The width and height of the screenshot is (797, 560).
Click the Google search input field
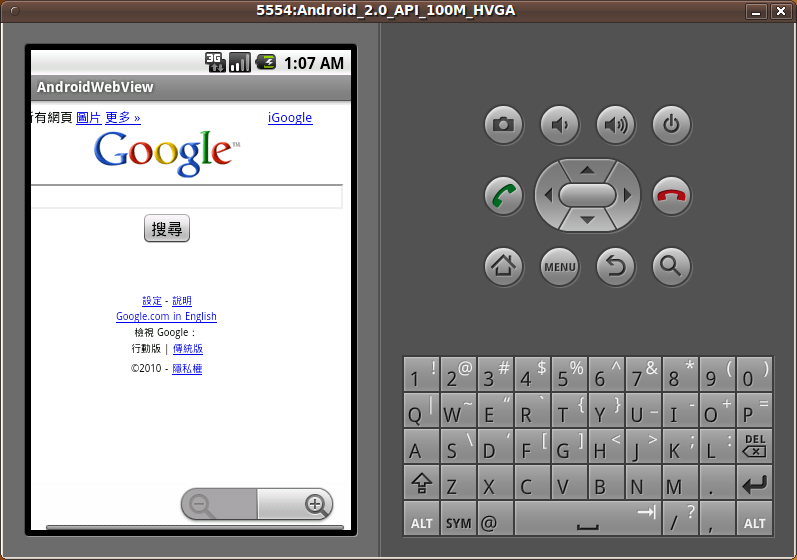click(x=187, y=196)
